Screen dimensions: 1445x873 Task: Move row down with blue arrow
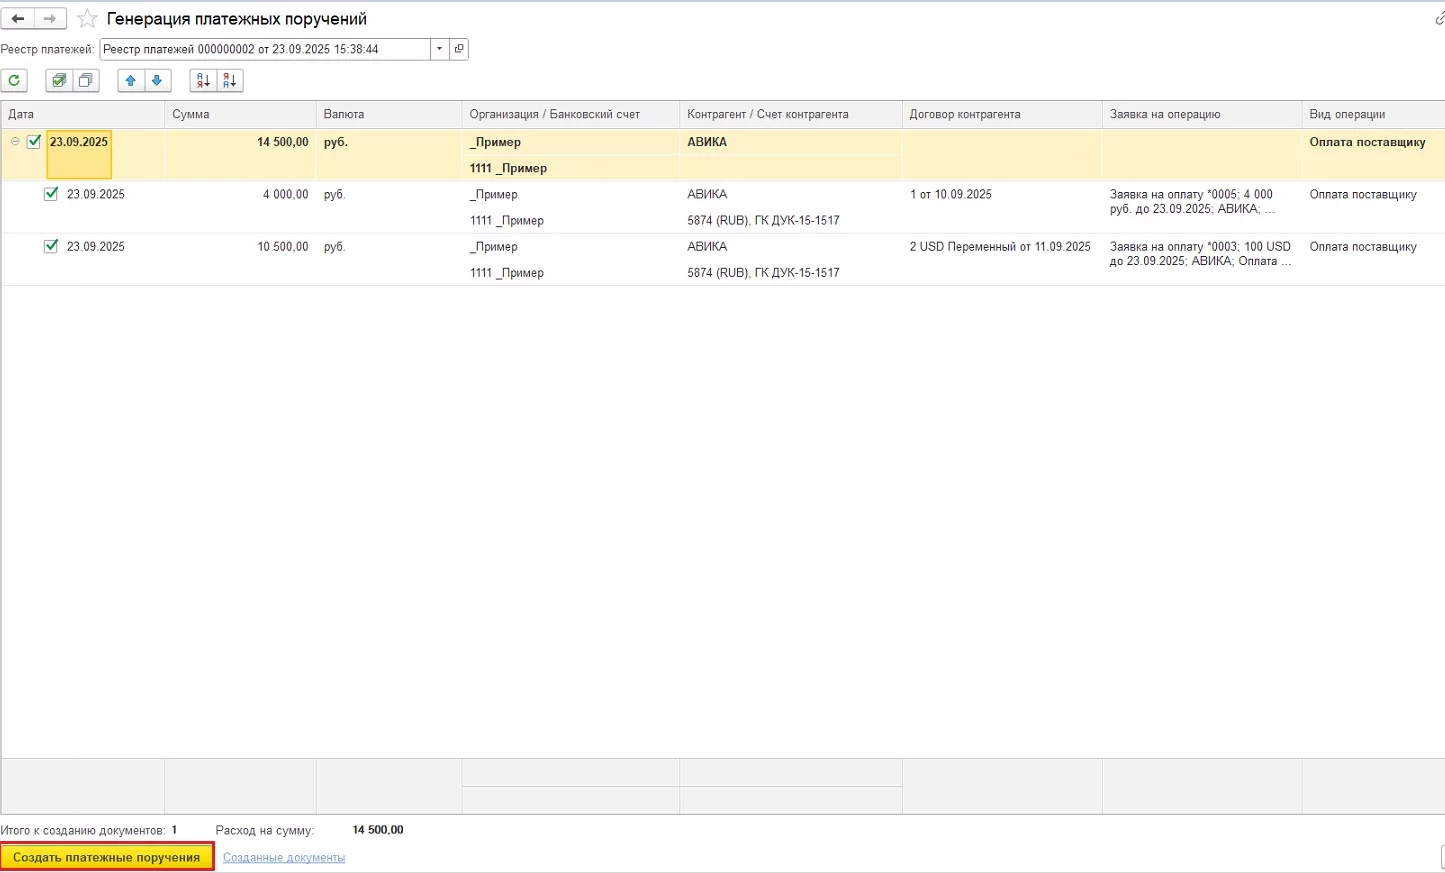(157, 81)
